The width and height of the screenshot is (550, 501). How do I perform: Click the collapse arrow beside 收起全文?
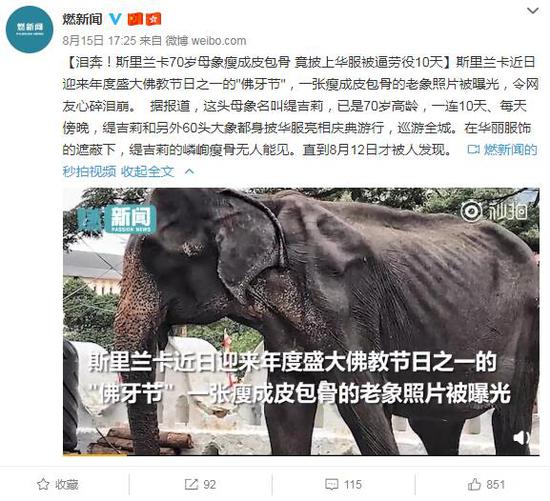(x=189, y=171)
